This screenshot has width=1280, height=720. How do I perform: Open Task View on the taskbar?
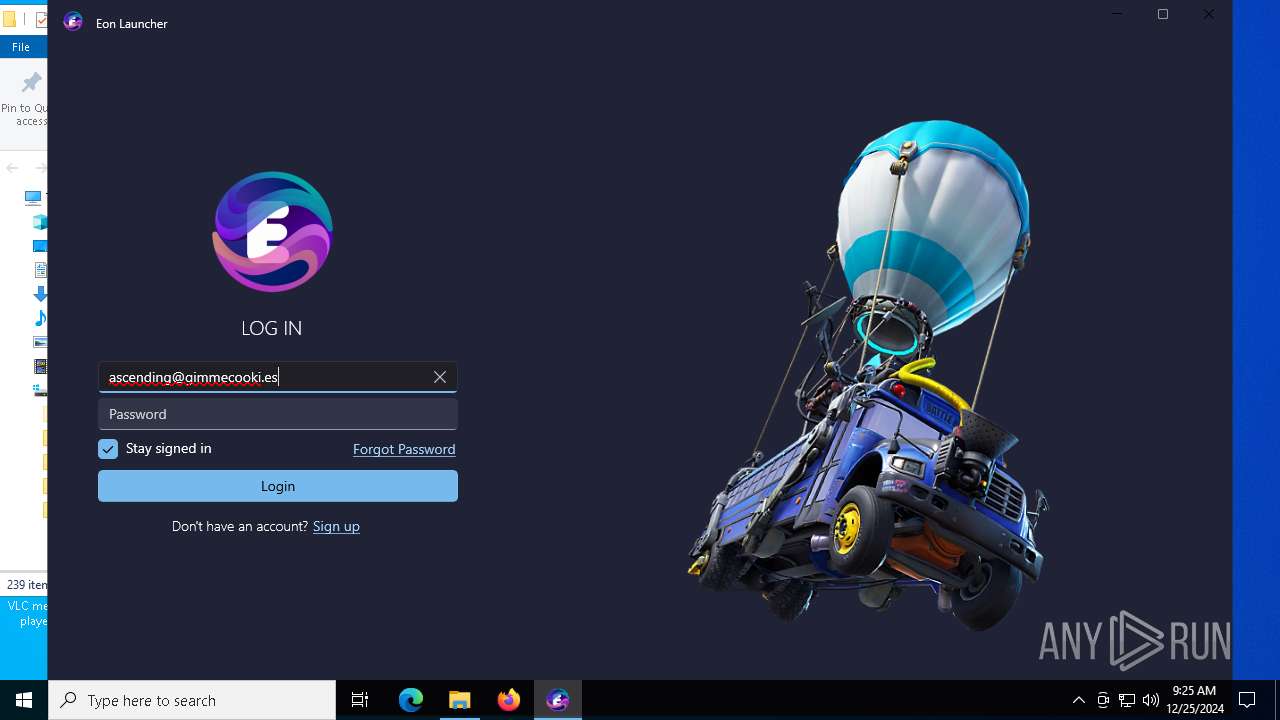click(x=360, y=700)
